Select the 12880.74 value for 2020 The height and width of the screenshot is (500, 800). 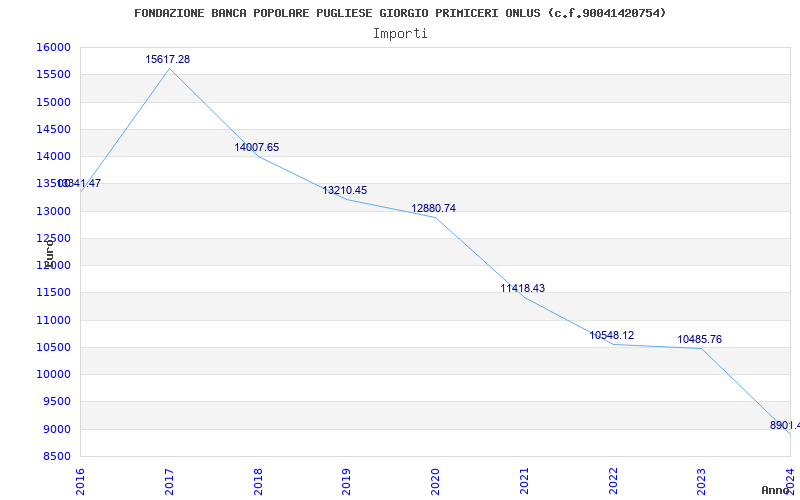coord(434,208)
